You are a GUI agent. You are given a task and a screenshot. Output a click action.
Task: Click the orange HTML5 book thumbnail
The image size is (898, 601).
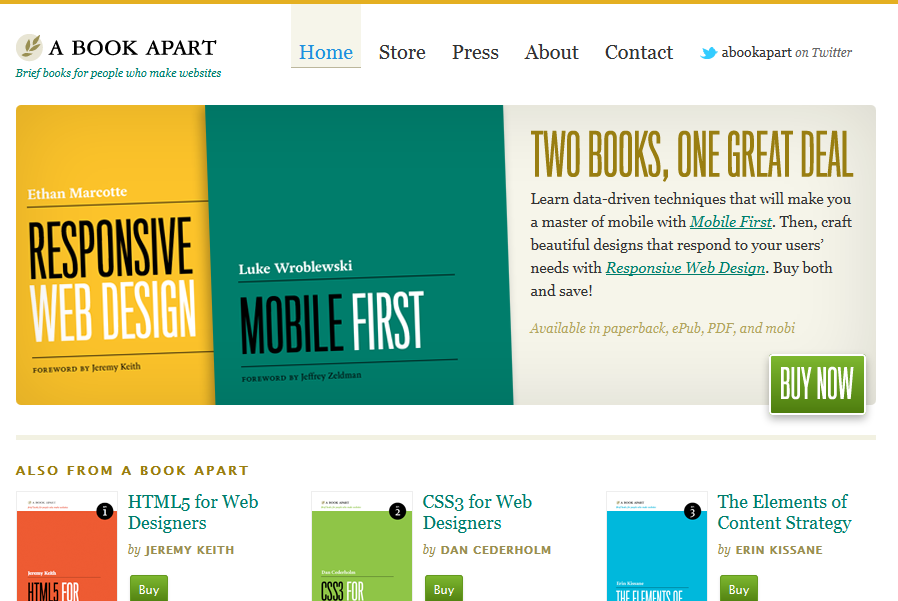(67, 547)
